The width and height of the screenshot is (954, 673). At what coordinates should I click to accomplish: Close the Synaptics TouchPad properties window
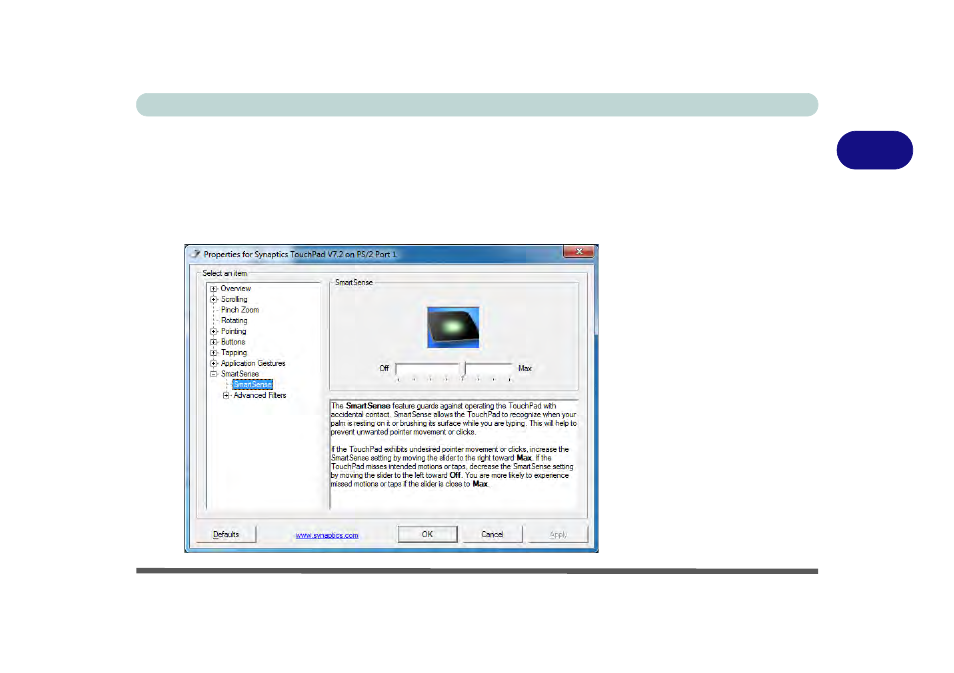[579, 251]
